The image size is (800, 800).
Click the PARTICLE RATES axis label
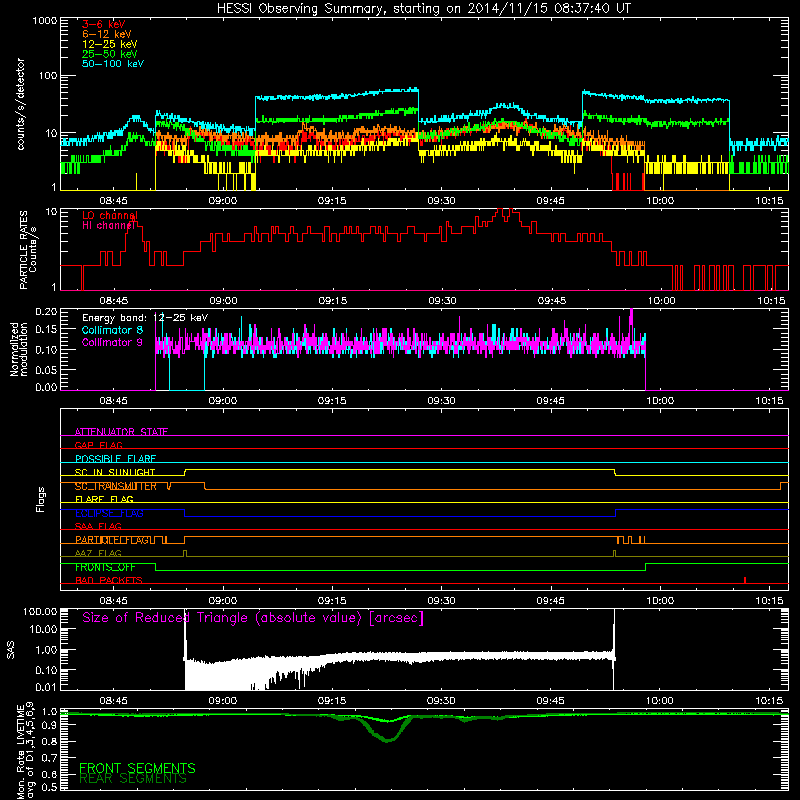pyautogui.click(x=23, y=250)
